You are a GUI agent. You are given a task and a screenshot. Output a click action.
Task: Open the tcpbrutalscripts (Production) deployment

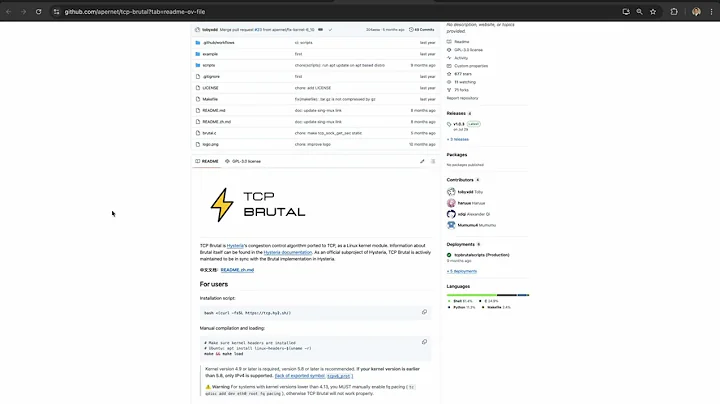click(x=482, y=255)
